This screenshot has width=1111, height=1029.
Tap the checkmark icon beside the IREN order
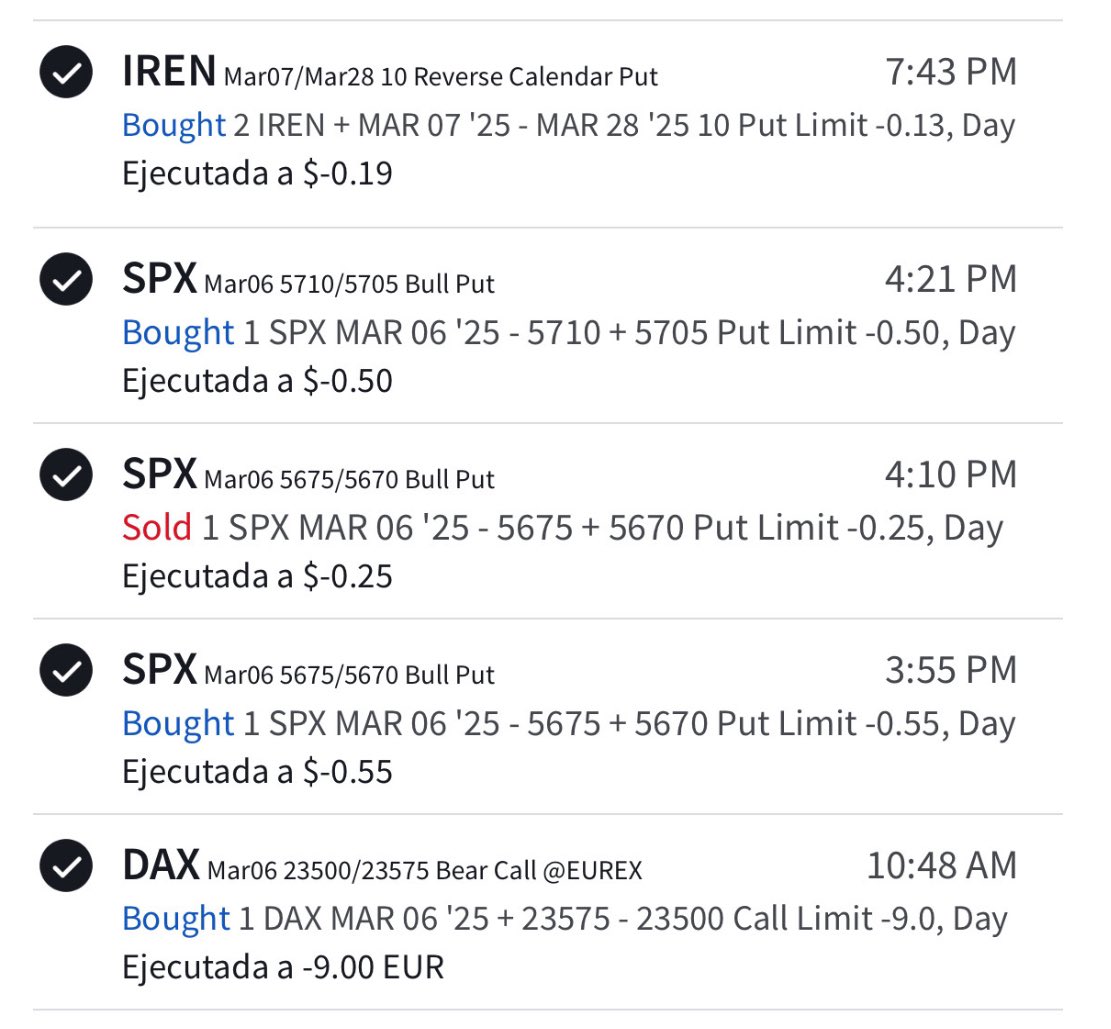[x=66, y=72]
